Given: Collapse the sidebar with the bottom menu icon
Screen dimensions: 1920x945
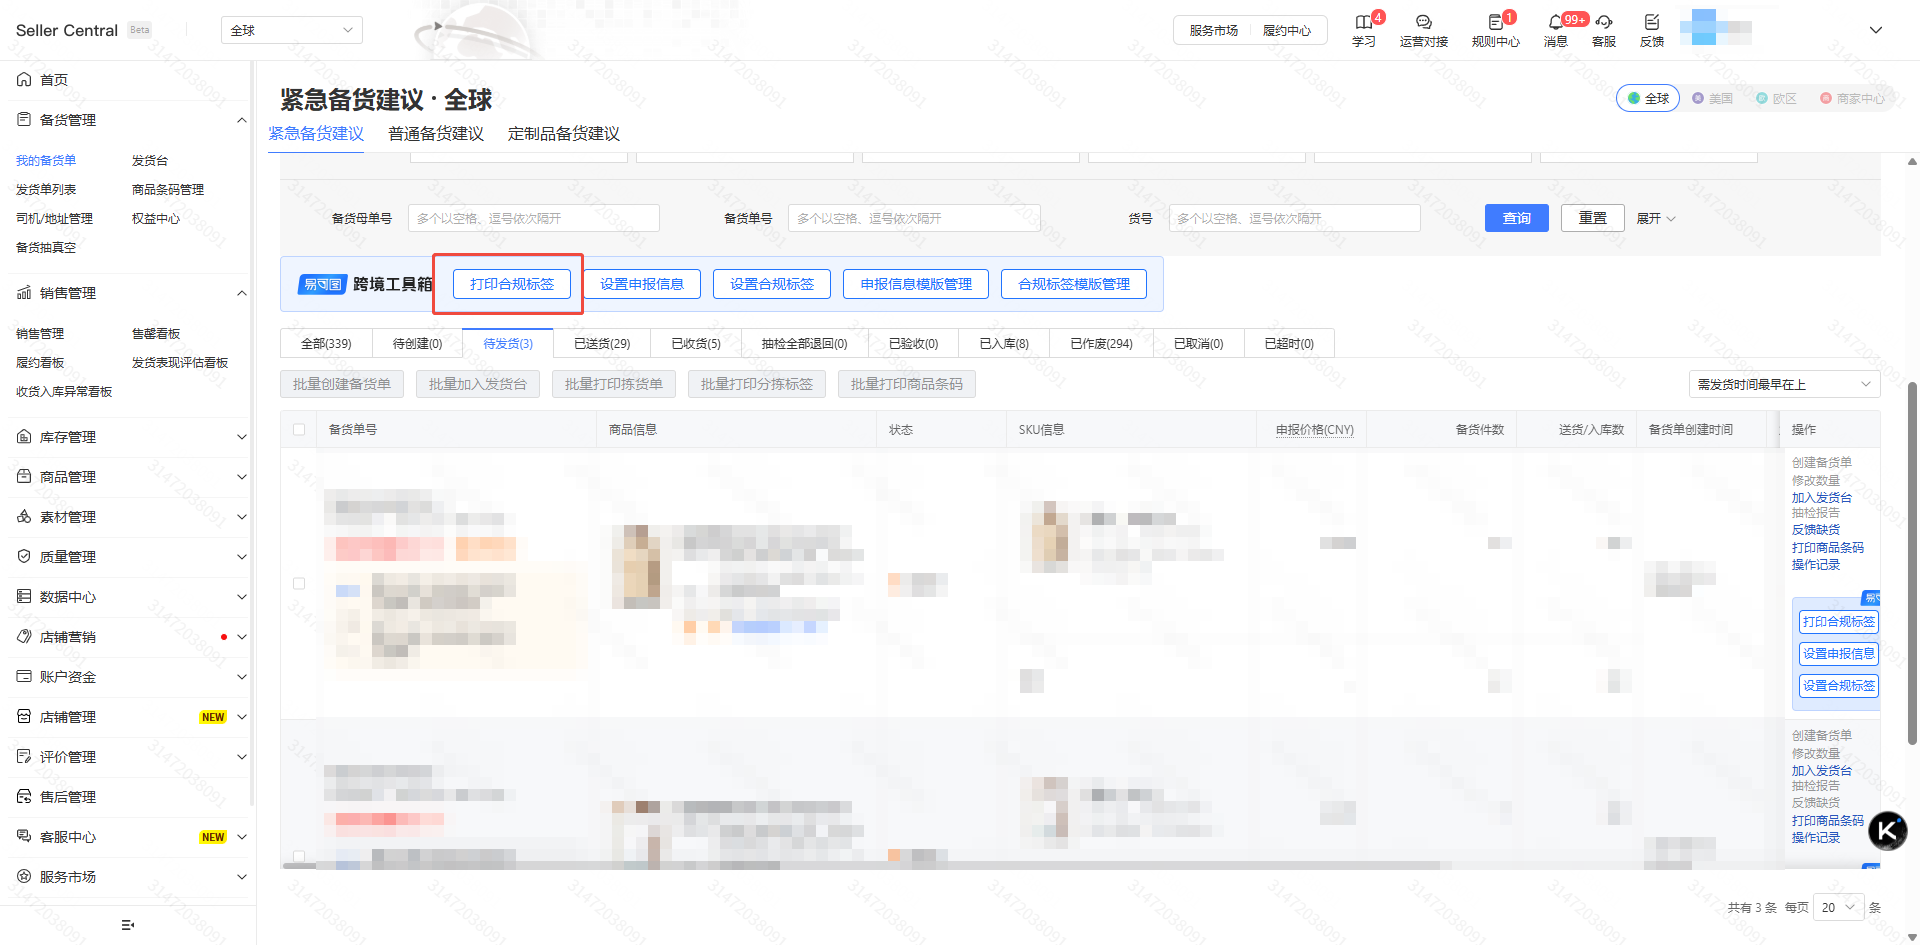Looking at the screenshot, I should click(128, 925).
